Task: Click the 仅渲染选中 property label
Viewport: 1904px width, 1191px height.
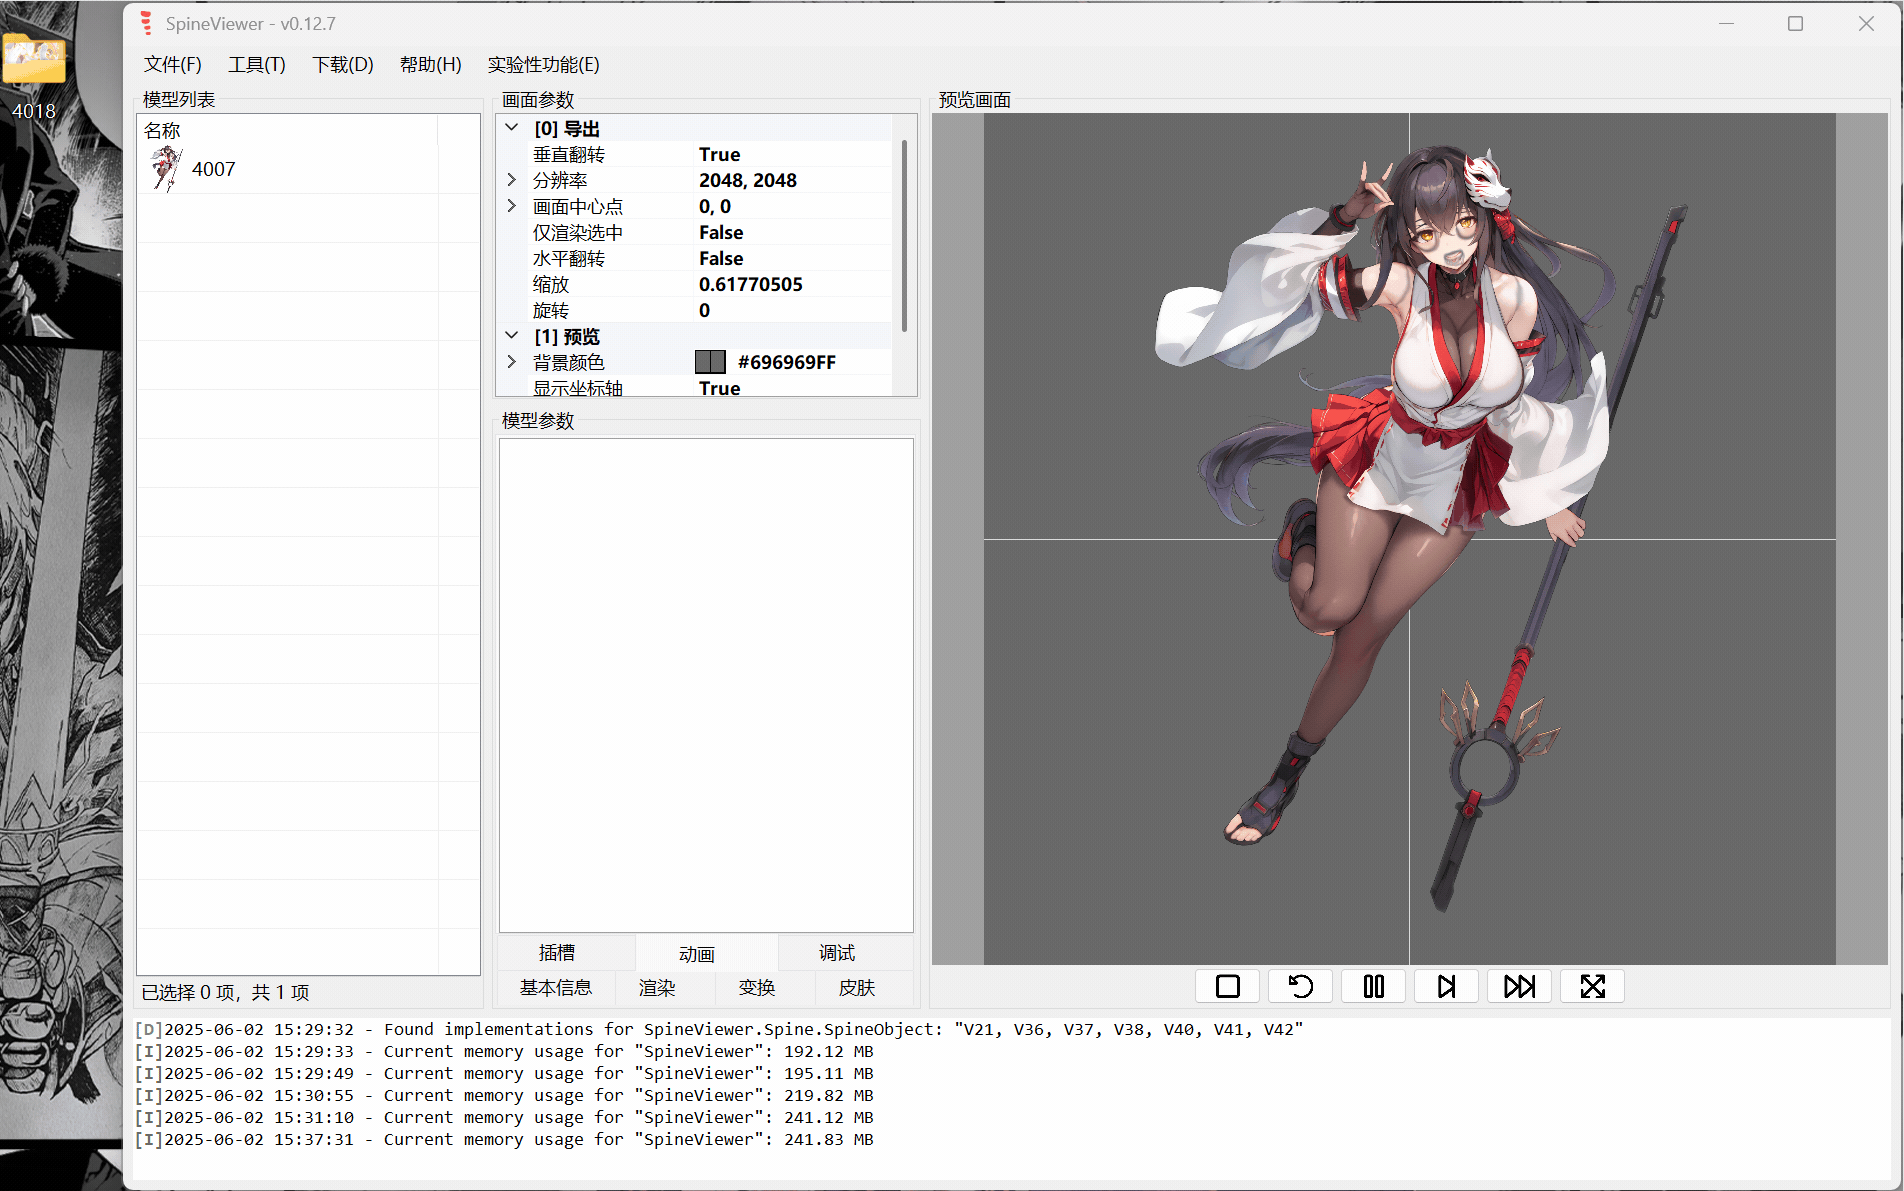Action: (578, 232)
